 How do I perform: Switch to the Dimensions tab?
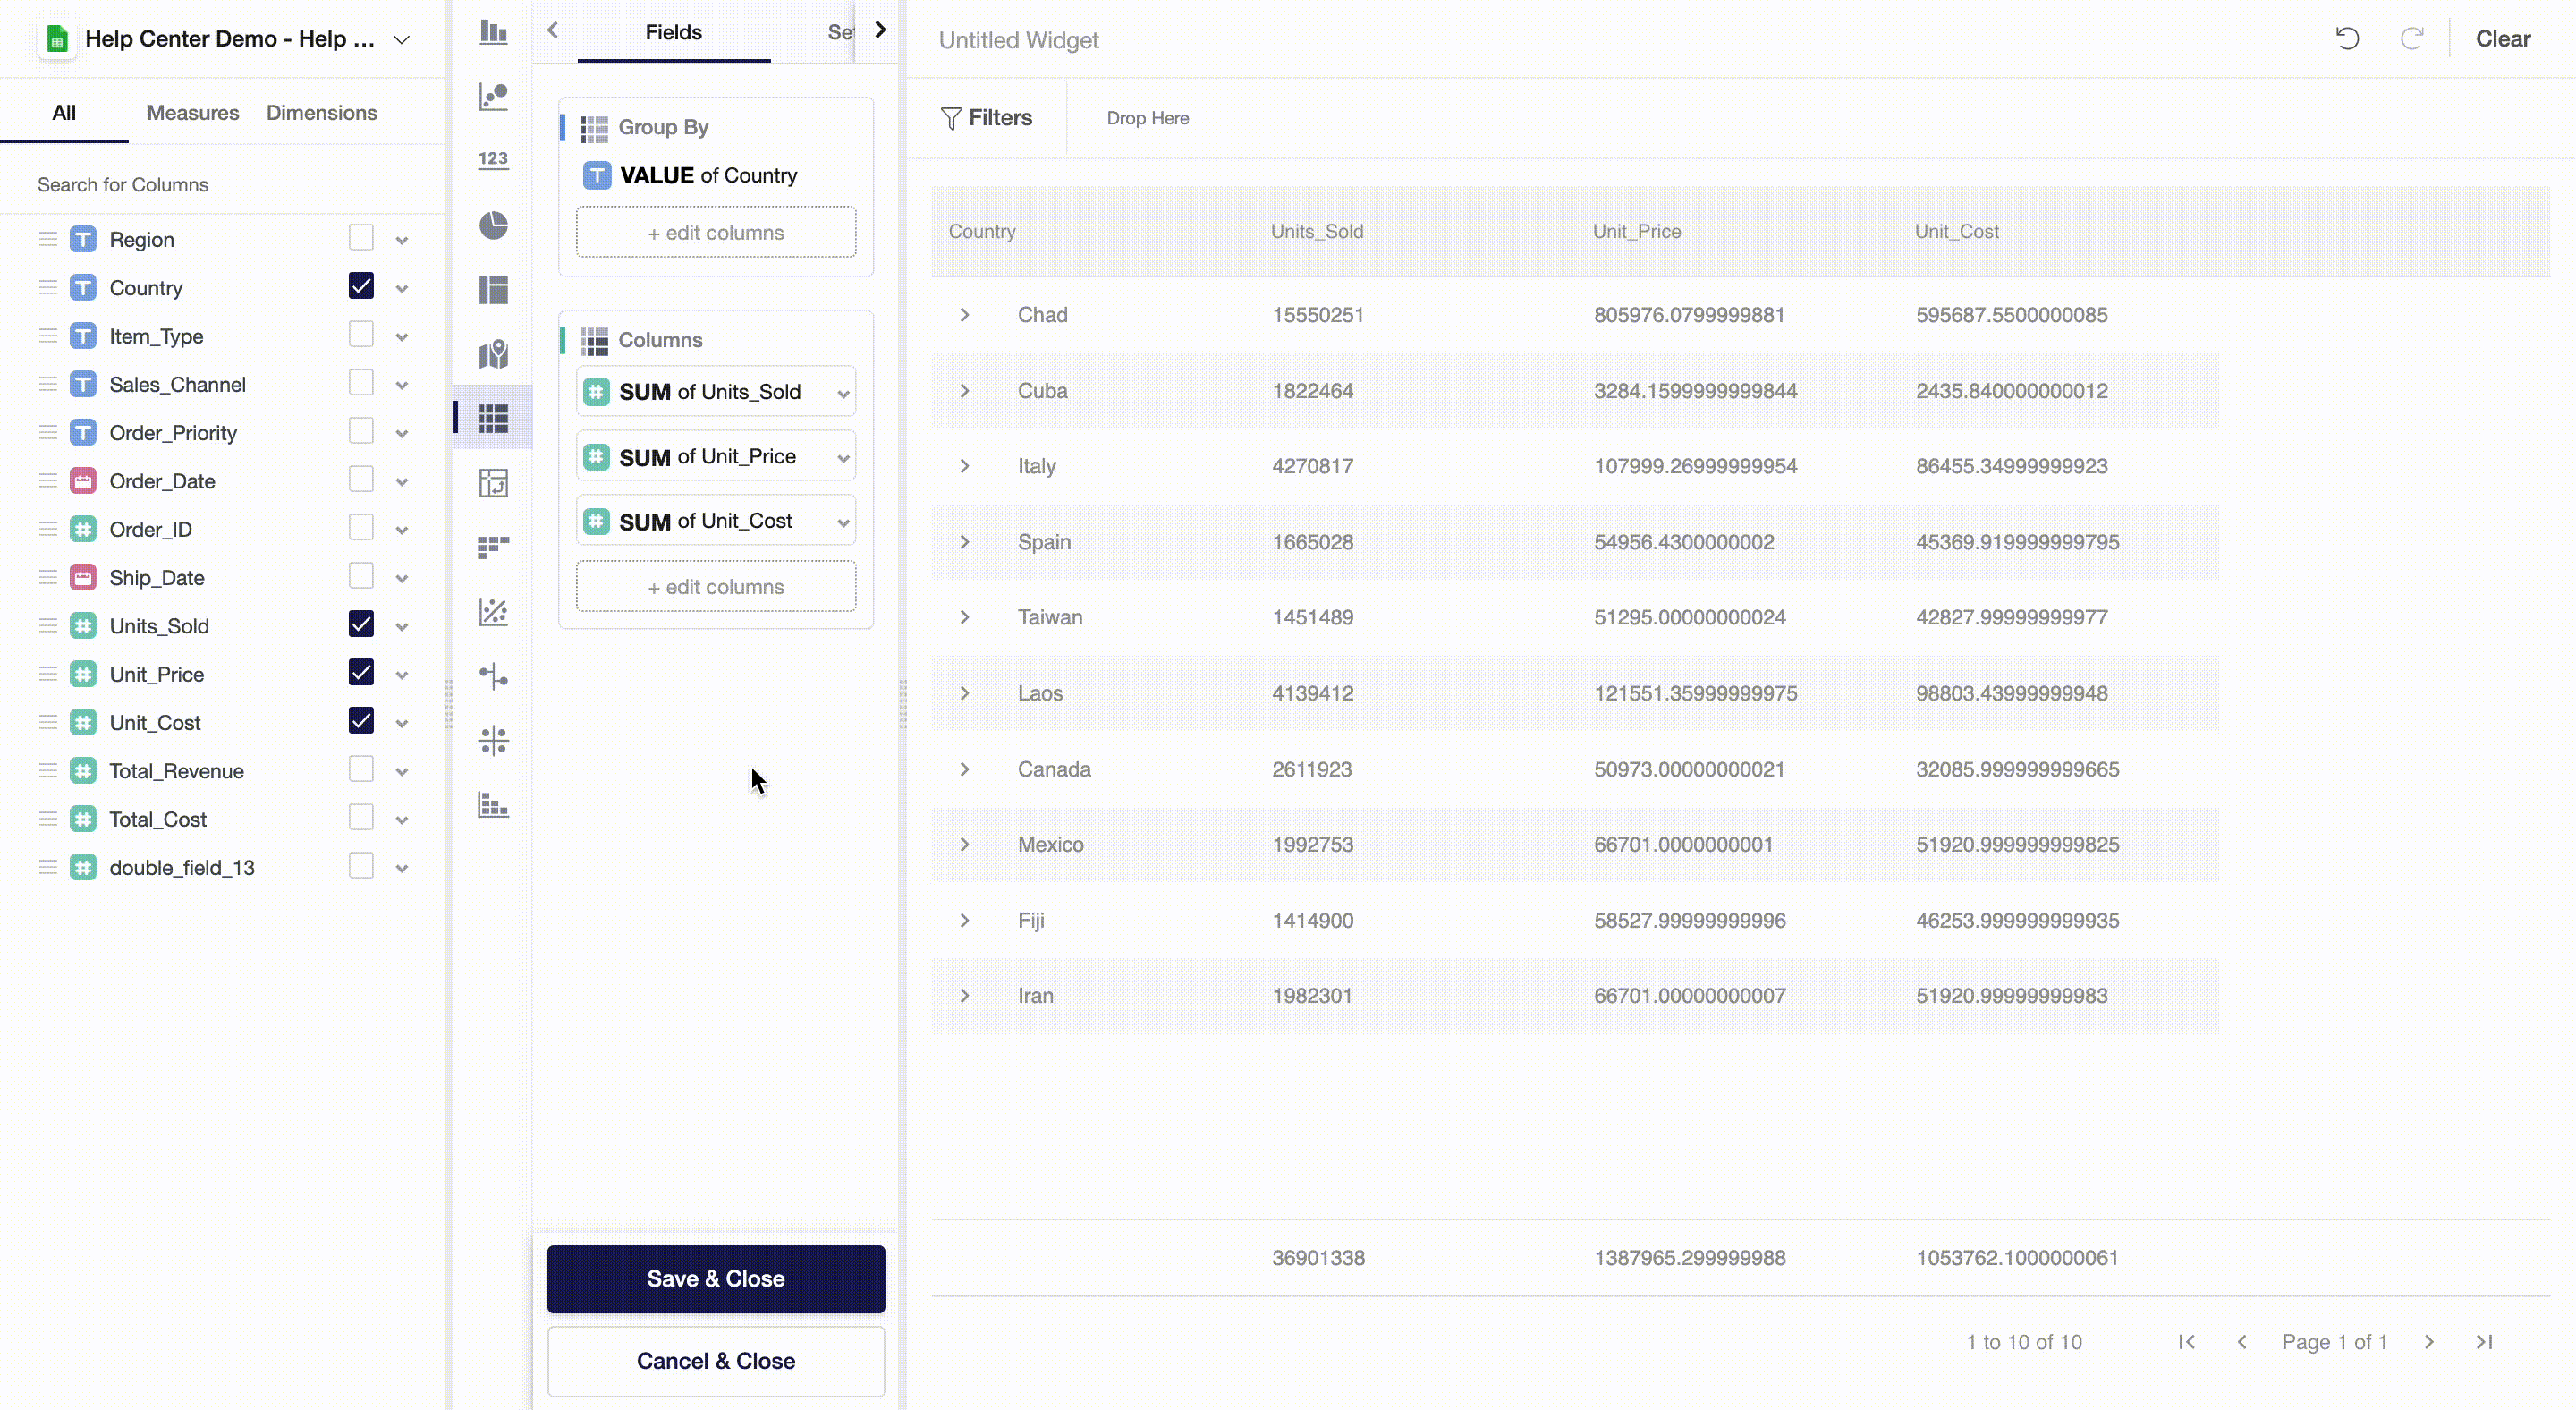click(x=321, y=113)
